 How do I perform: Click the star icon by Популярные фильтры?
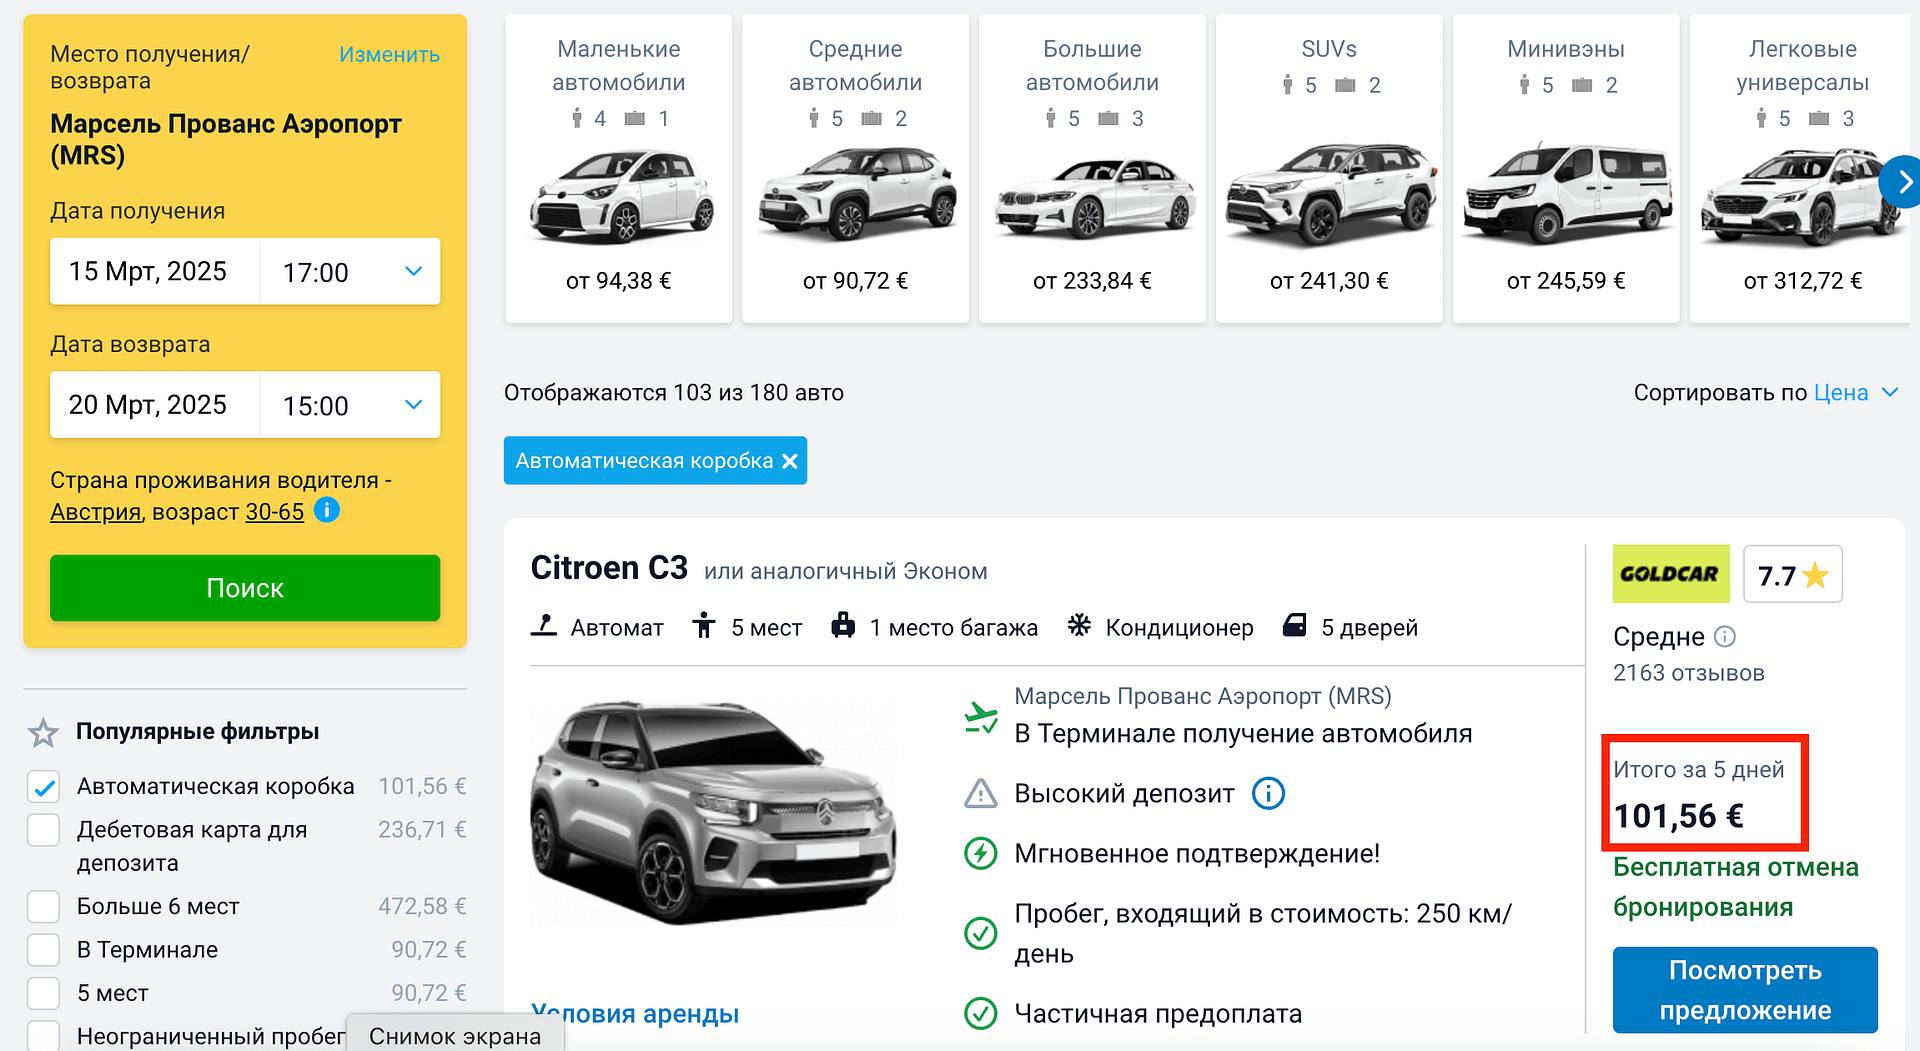click(x=43, y=733)
